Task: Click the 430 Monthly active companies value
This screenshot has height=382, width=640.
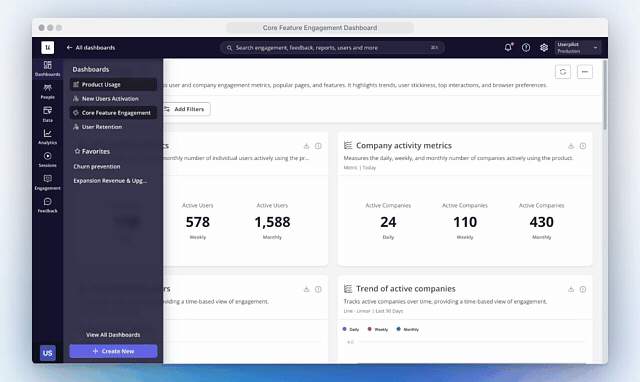Action: pyautogui.click(x=542, y=221)
